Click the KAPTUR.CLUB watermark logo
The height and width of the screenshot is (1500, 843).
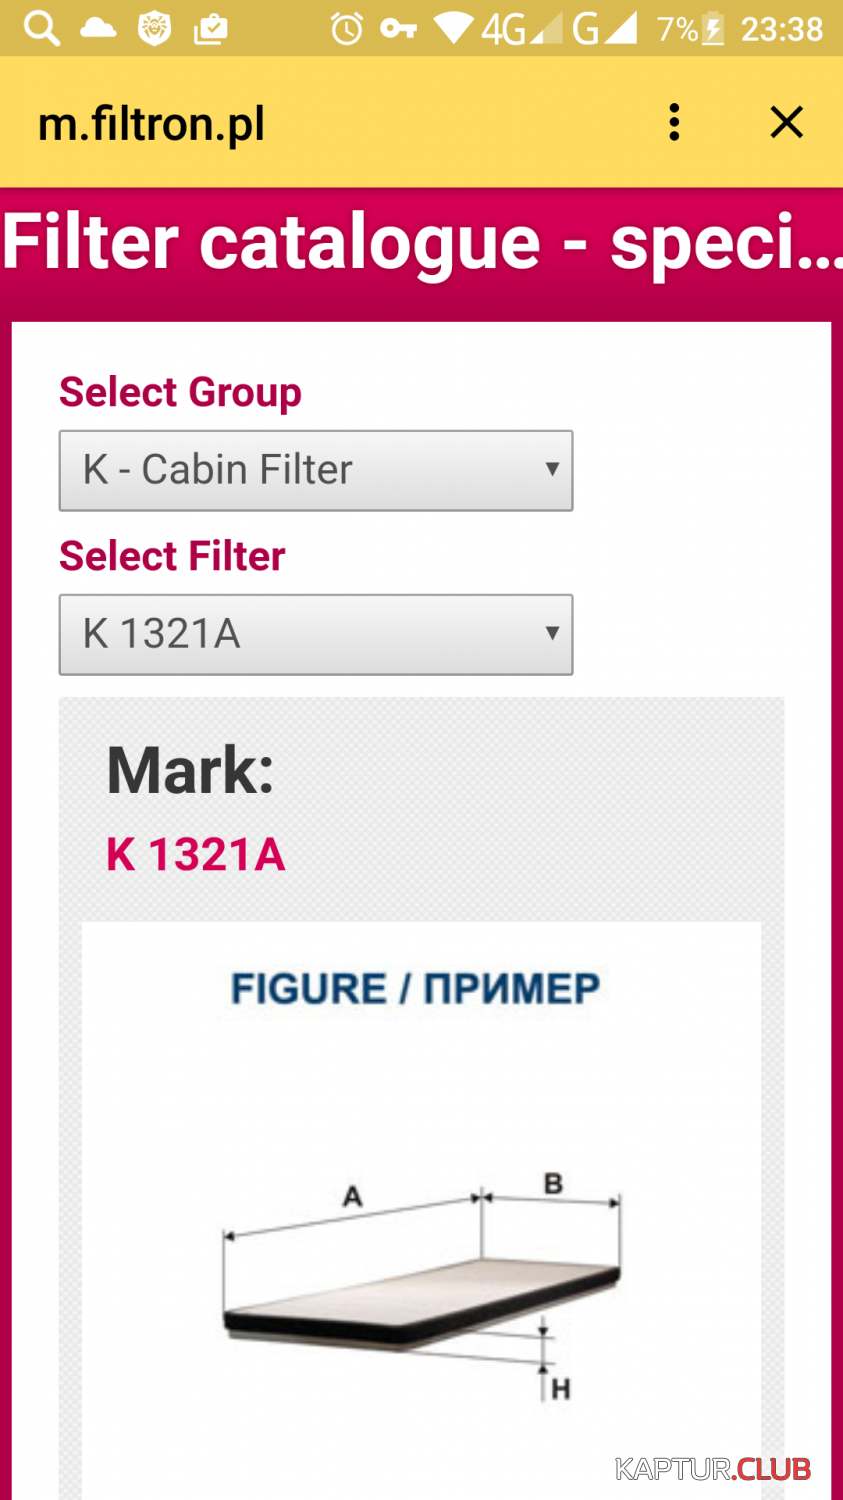click(713, 1469)
